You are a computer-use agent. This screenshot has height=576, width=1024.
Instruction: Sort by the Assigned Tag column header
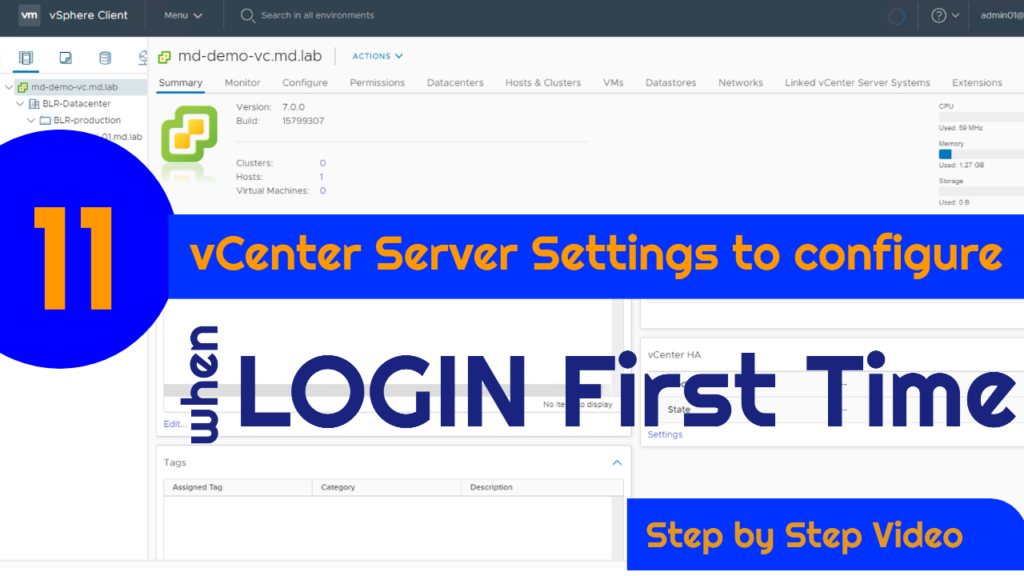238,487
